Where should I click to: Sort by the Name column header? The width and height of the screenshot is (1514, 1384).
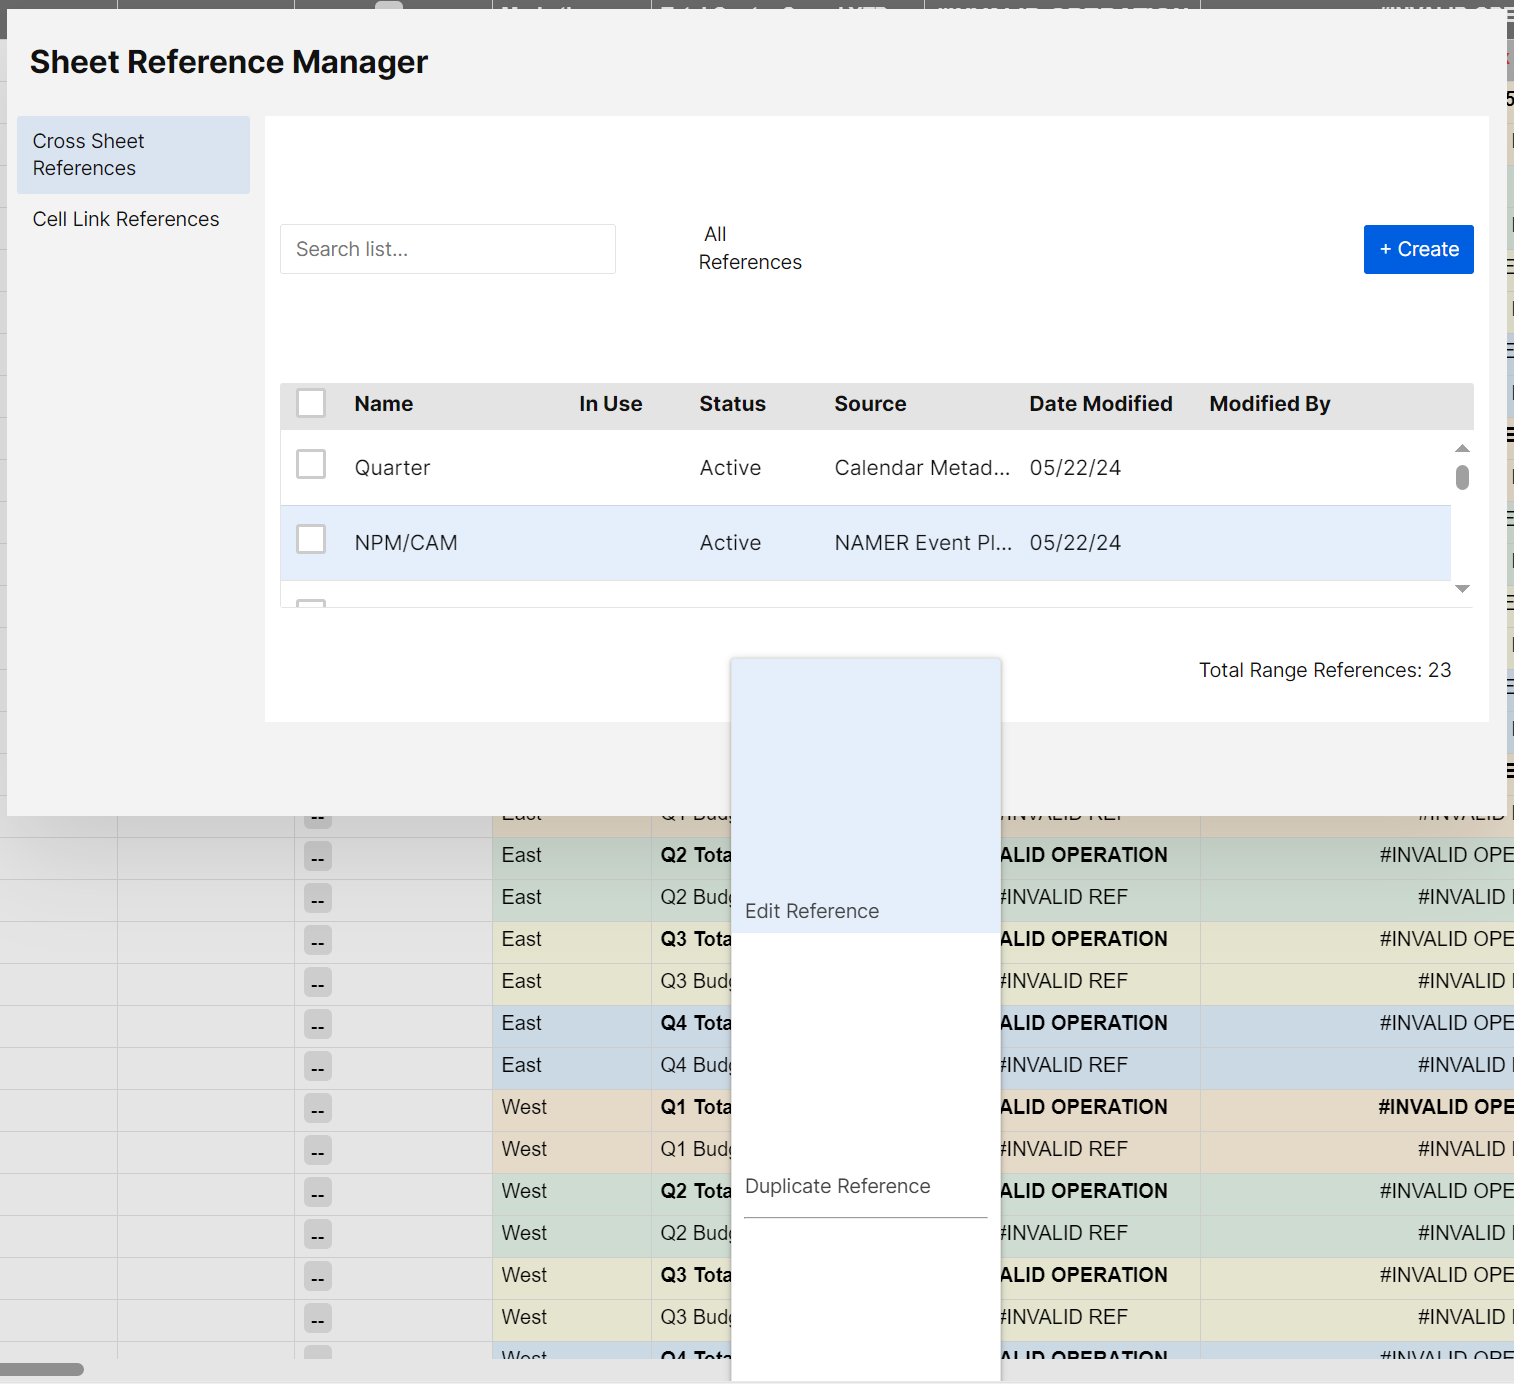384,404
